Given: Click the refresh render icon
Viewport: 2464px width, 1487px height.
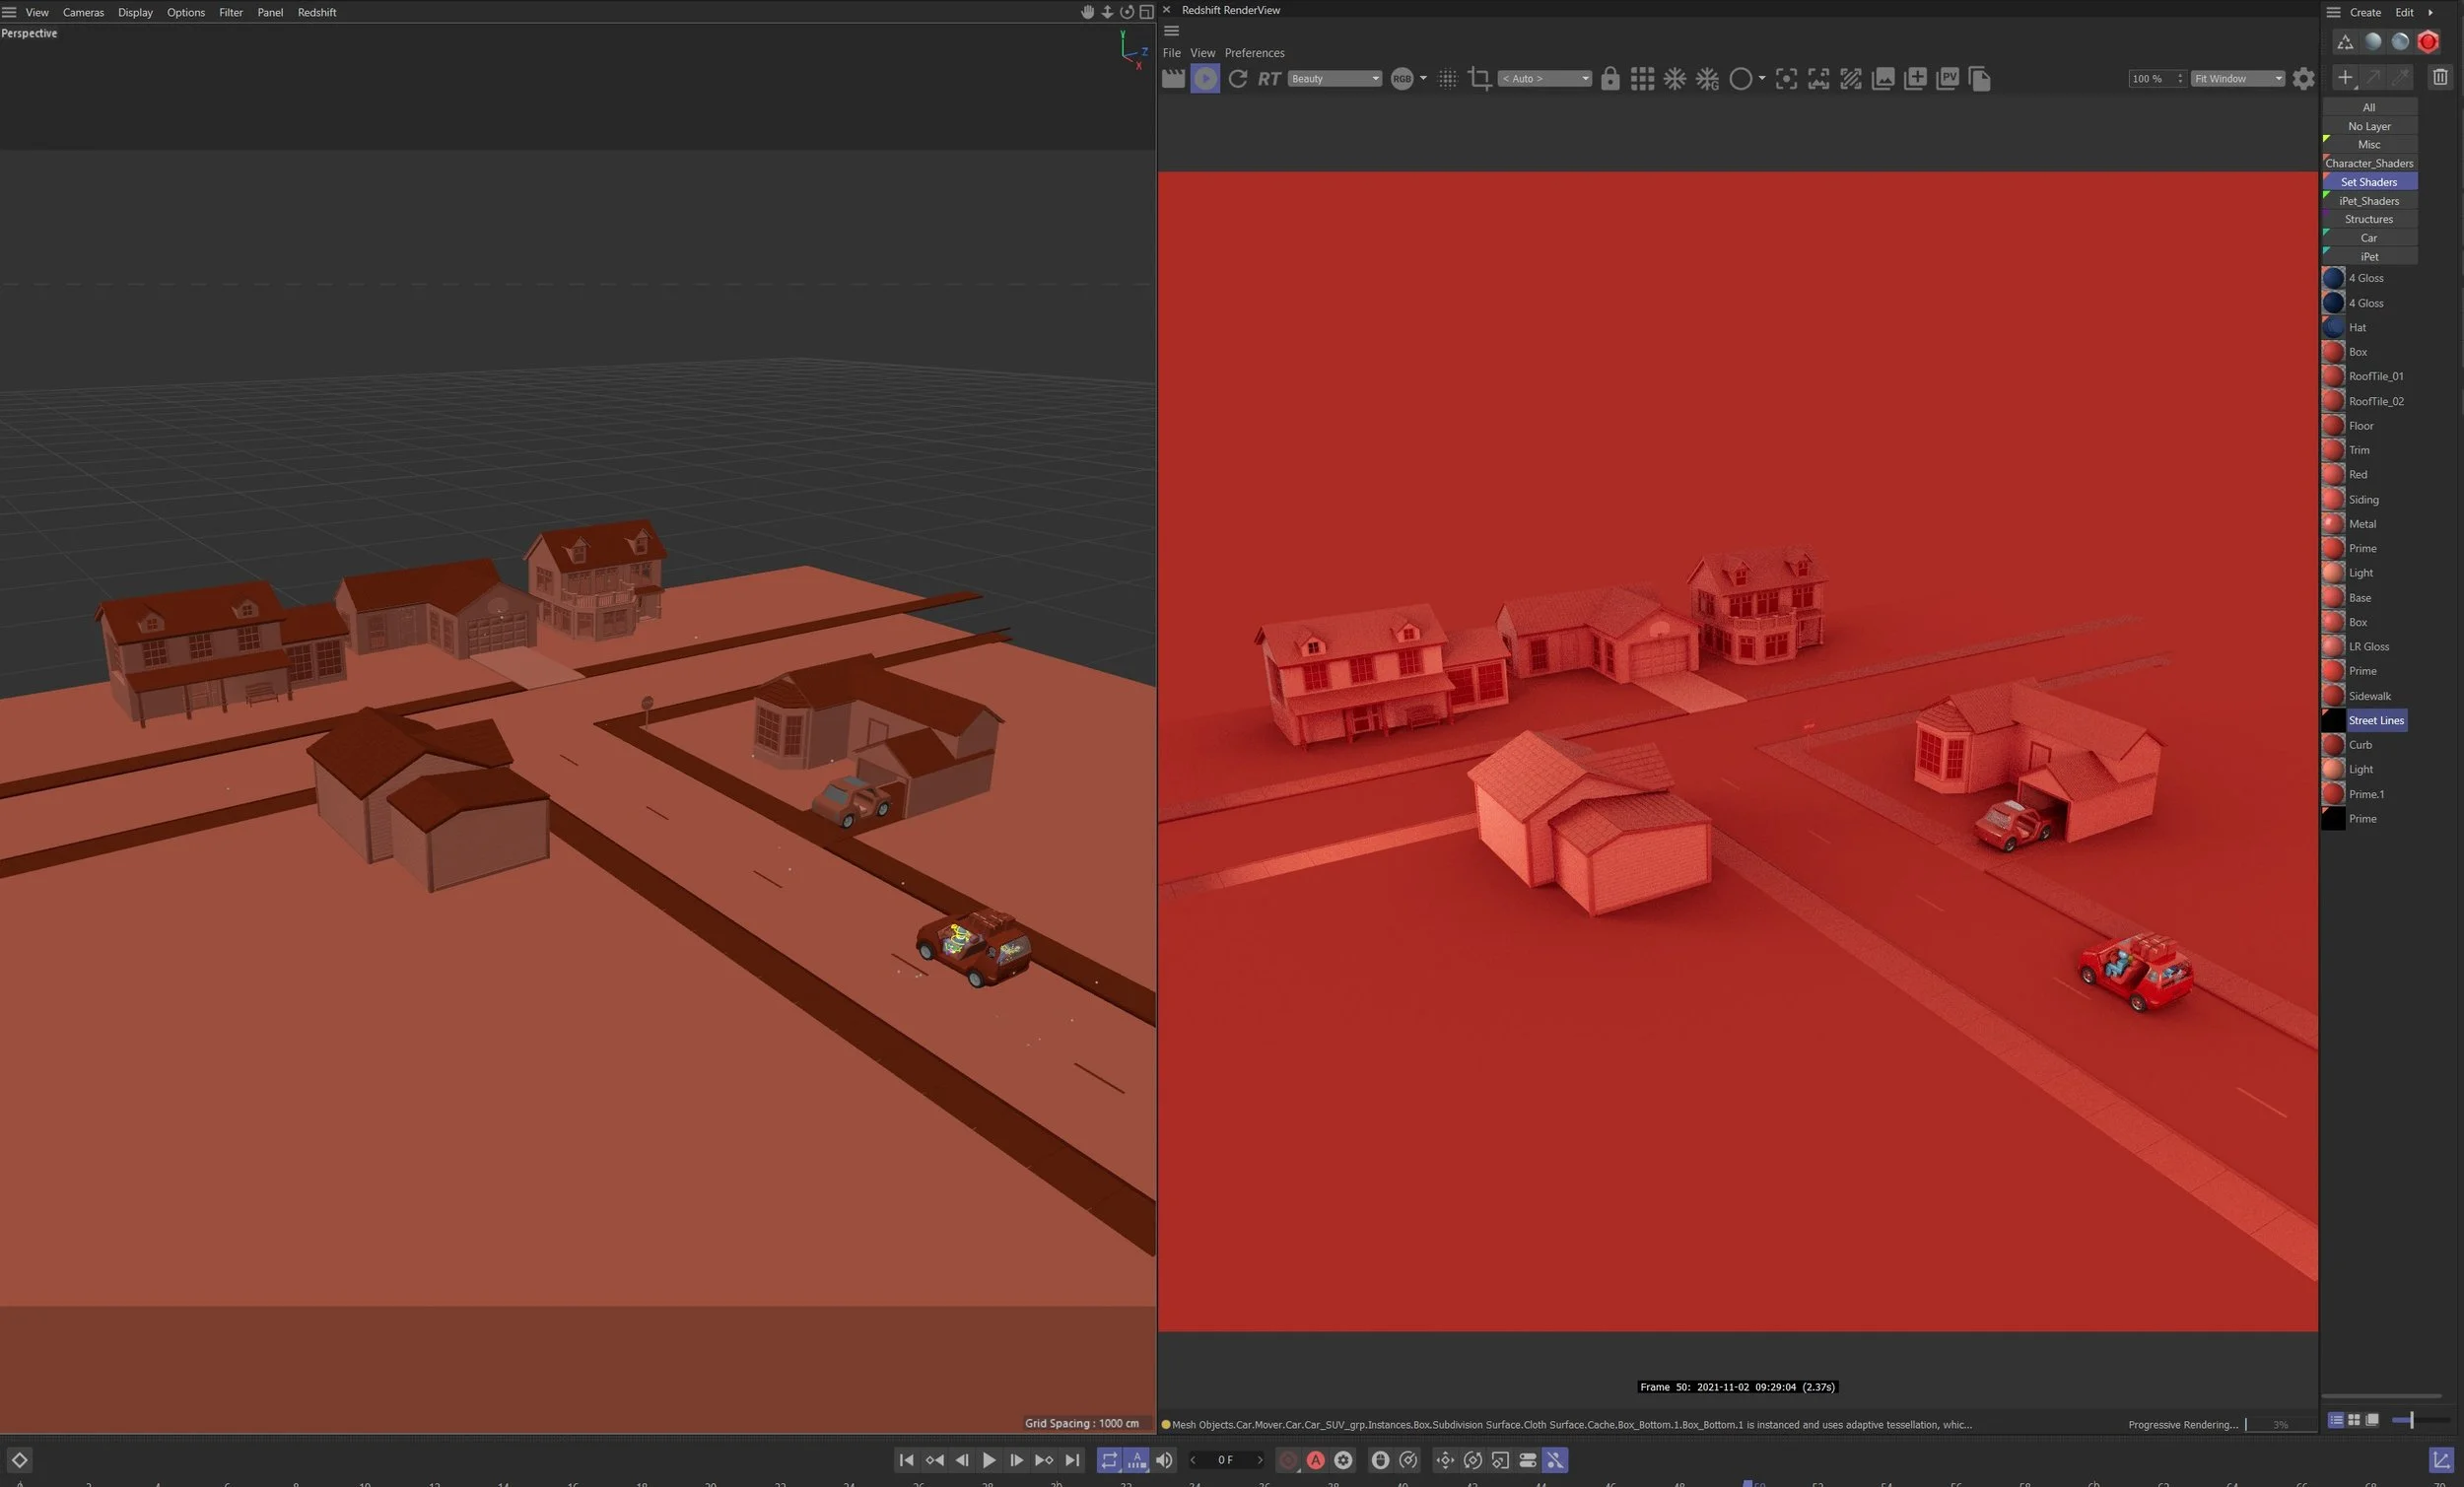Looking at the screenshot, I should pos(1238,78).
